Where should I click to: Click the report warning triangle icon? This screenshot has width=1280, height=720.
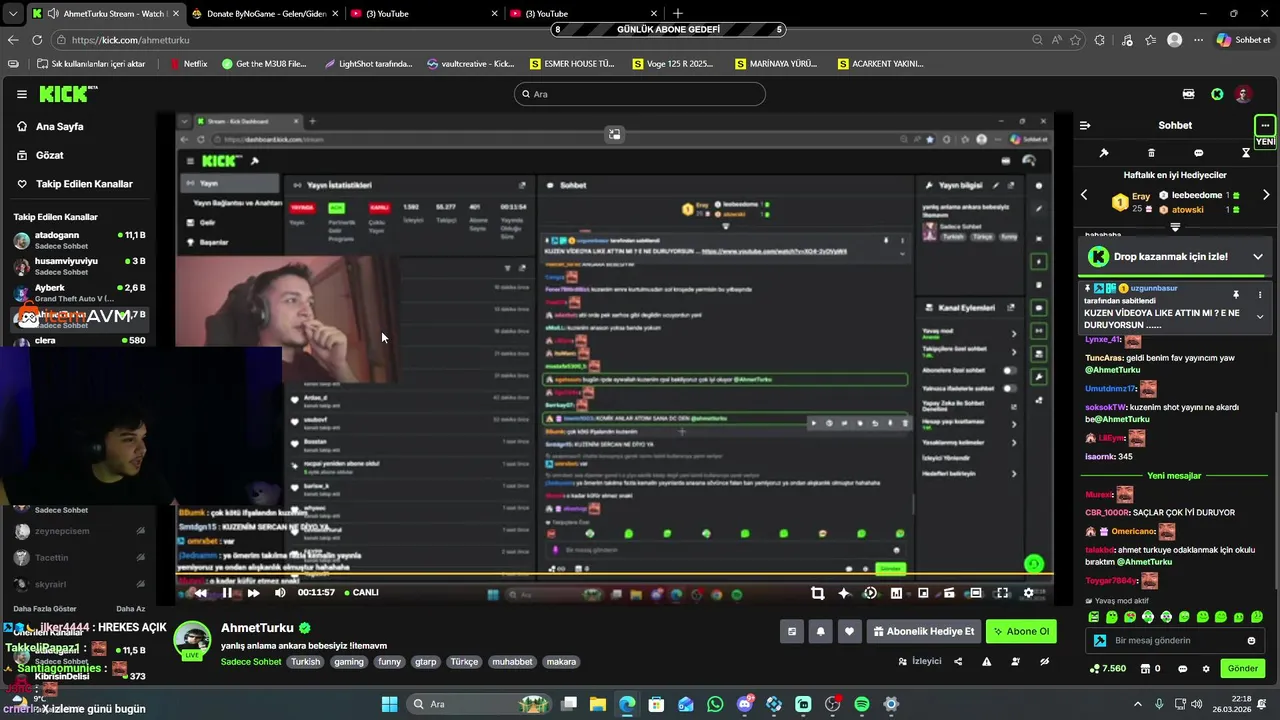coord(987,661)
